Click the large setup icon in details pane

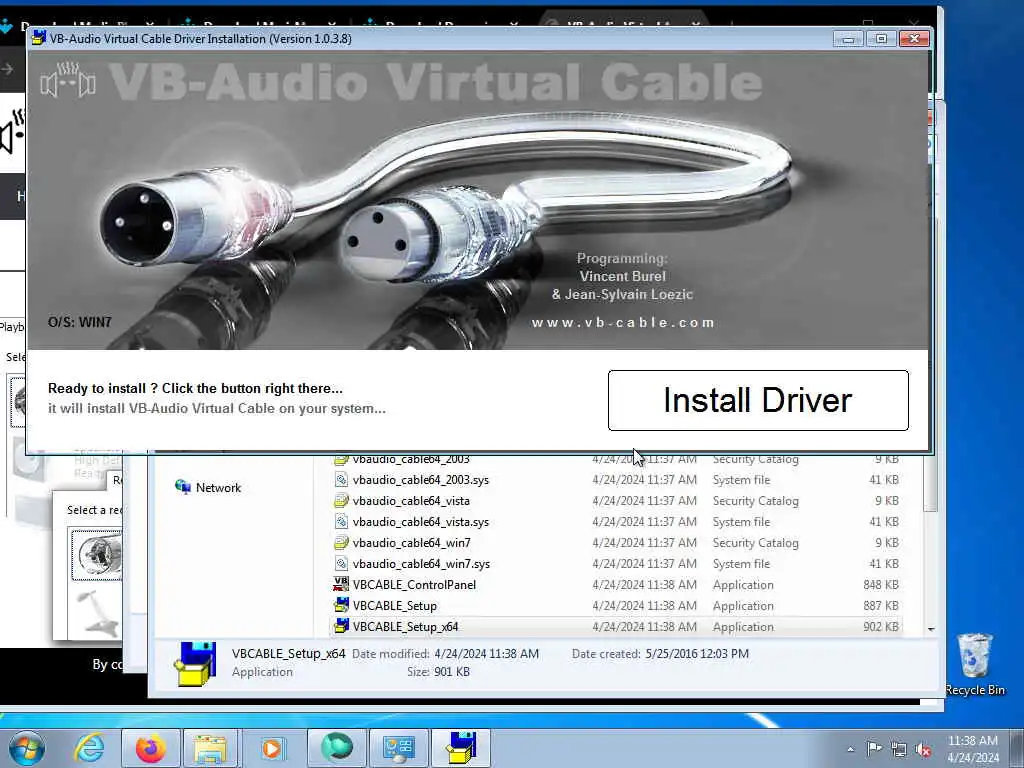click(195, 664)
